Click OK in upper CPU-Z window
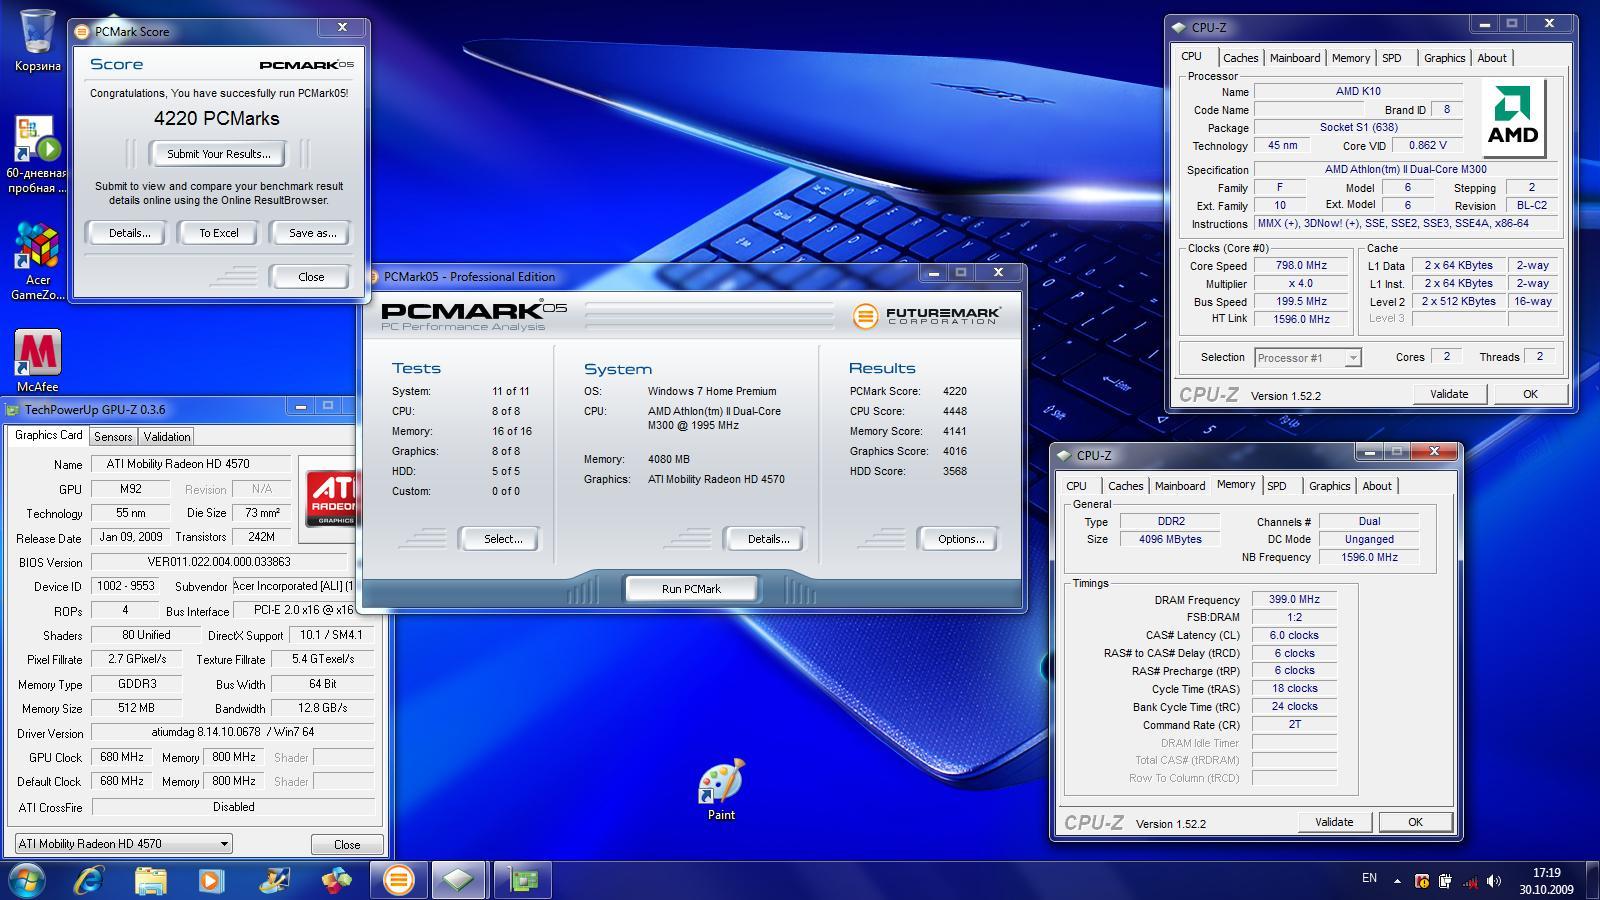1600x900 pixels. [x=1530, y=394]
